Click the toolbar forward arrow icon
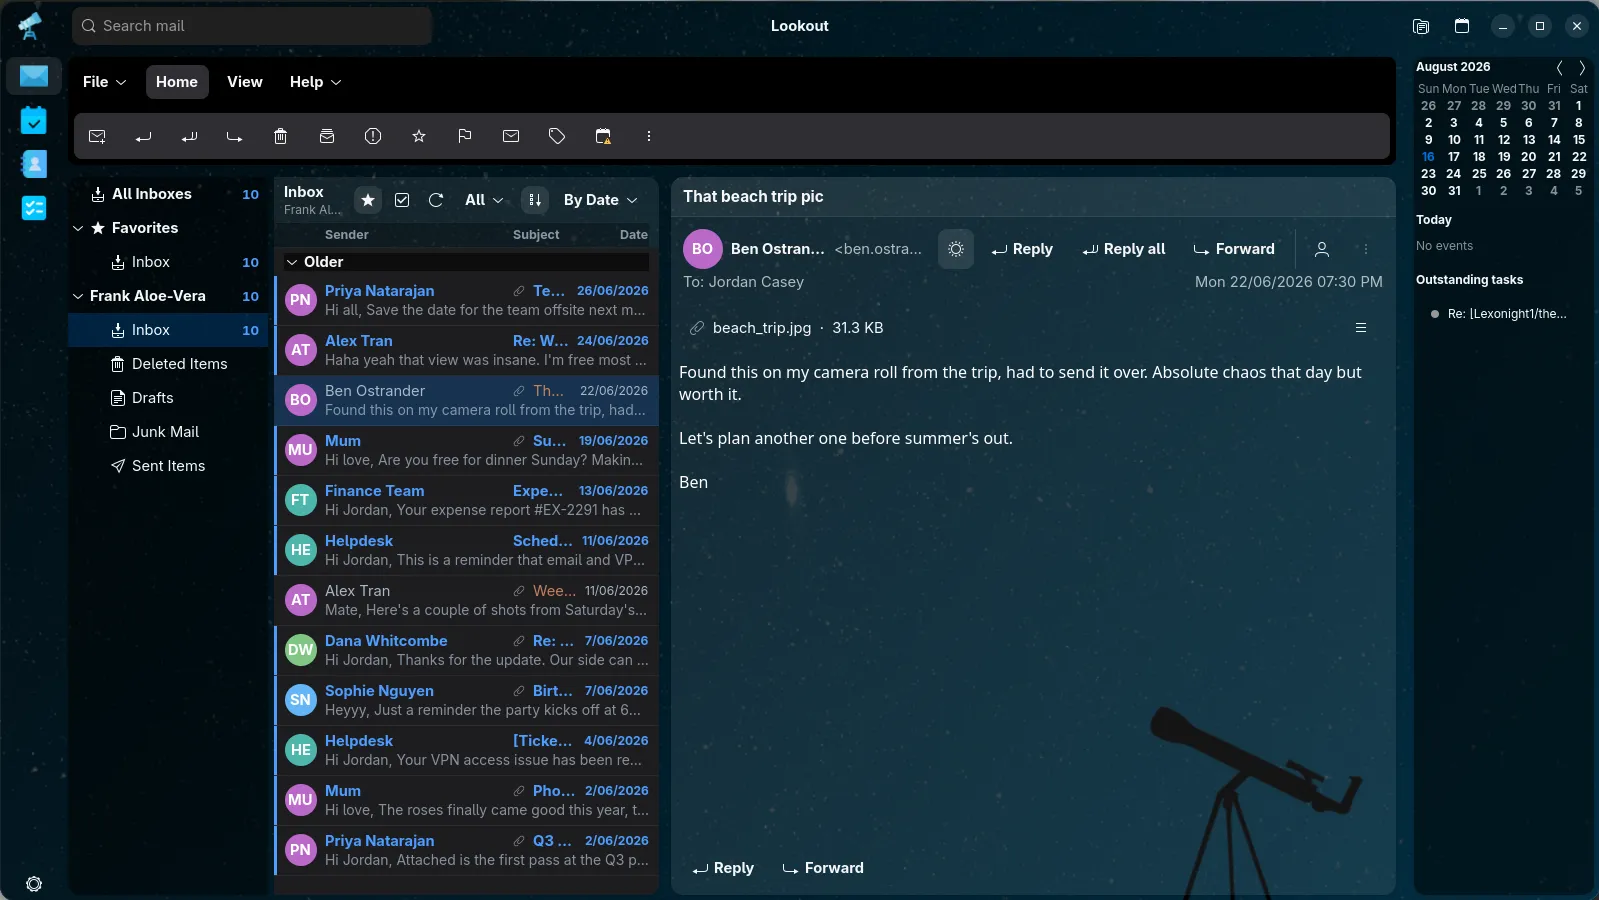Viewport: 1599px width, 900px height. pos(235,136)
